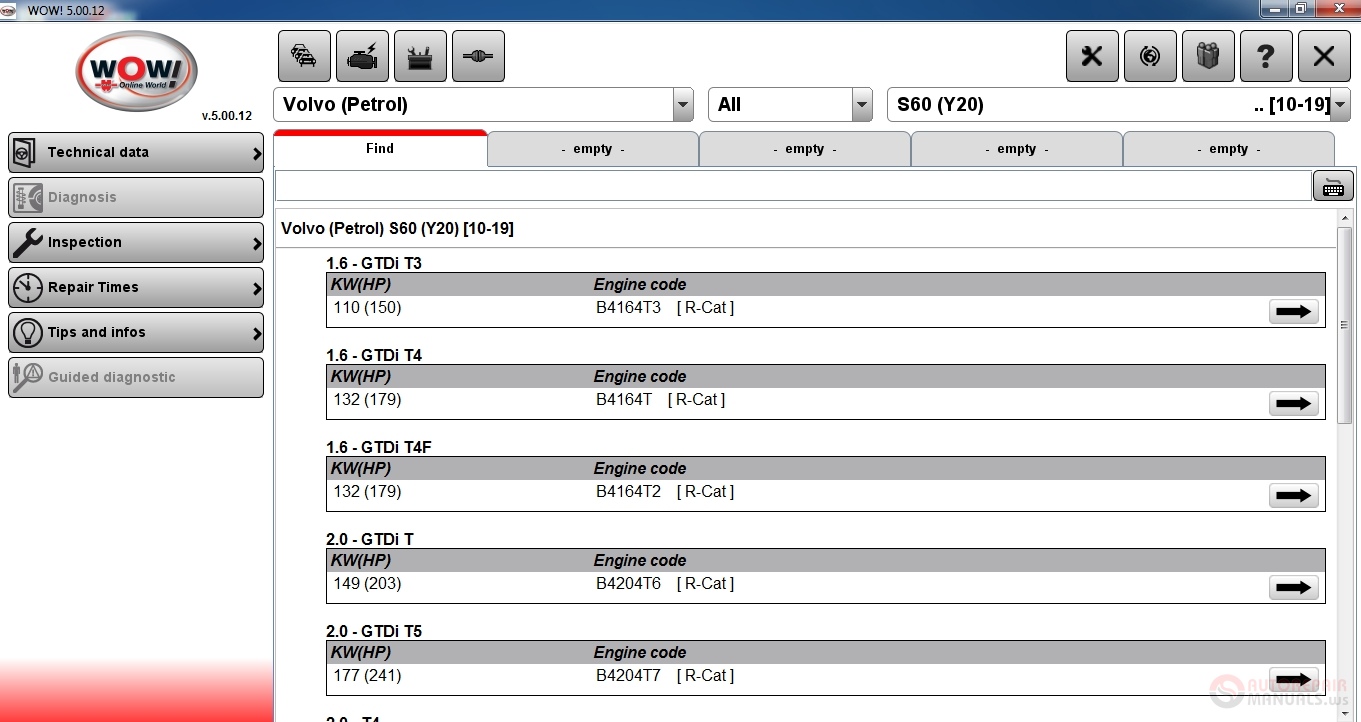Select the 1.6 - GTDi T3 heading
The width and height of the screenshot is (1361, 722).
(x=374, y=263)
